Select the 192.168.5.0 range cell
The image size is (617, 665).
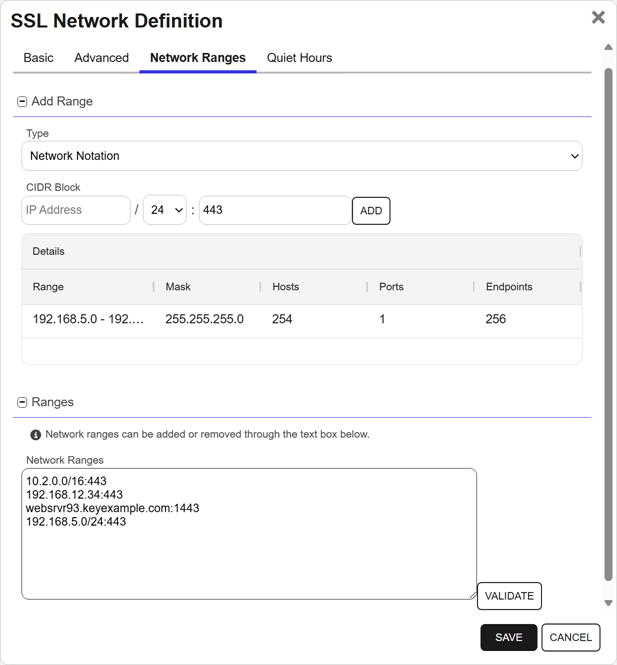click(88, 319)
